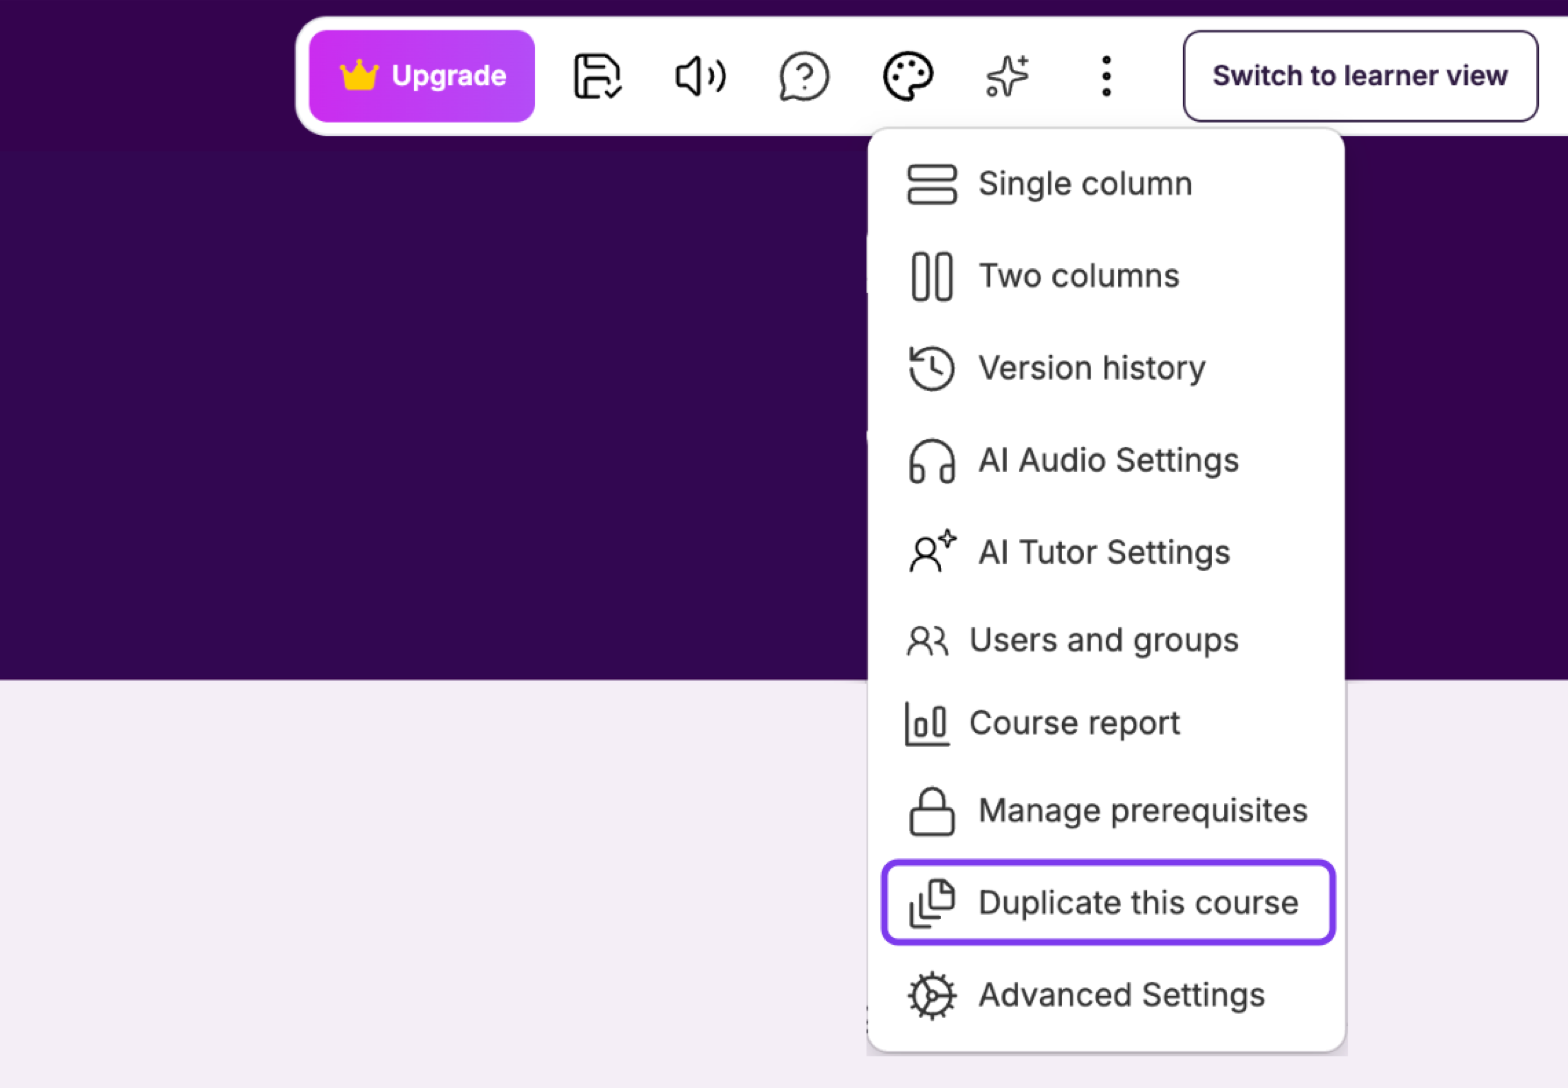Image resolution: width=1568 pixels, height=1088 pixels.
Task: Click the crown icon on Upgrade
Action: 359,75
